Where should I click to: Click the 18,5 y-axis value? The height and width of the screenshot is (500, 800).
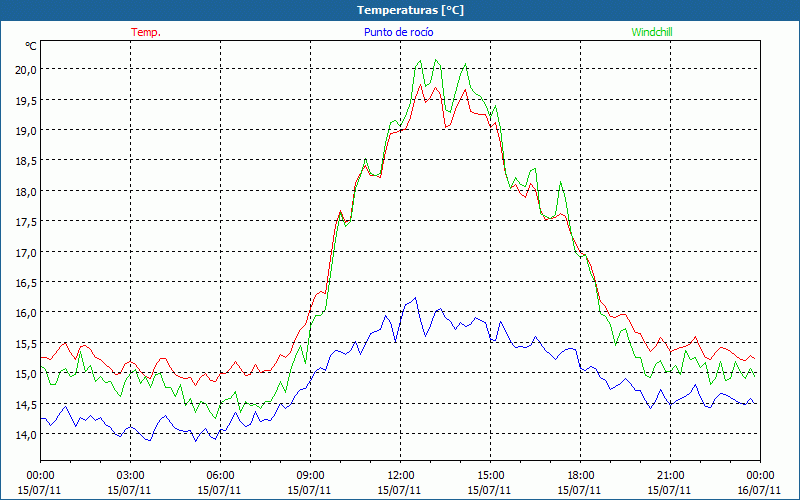(x=26, y=161)
